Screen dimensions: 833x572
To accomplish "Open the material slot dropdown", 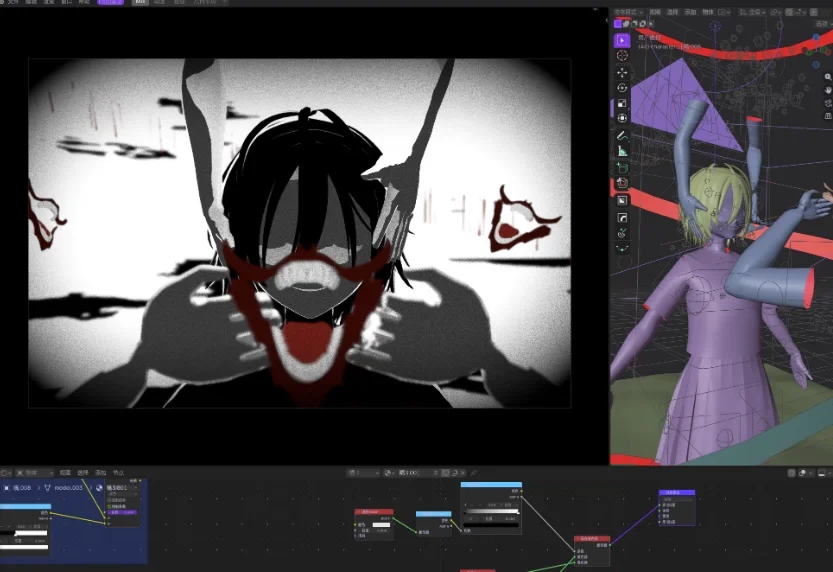I will (363, 473).
